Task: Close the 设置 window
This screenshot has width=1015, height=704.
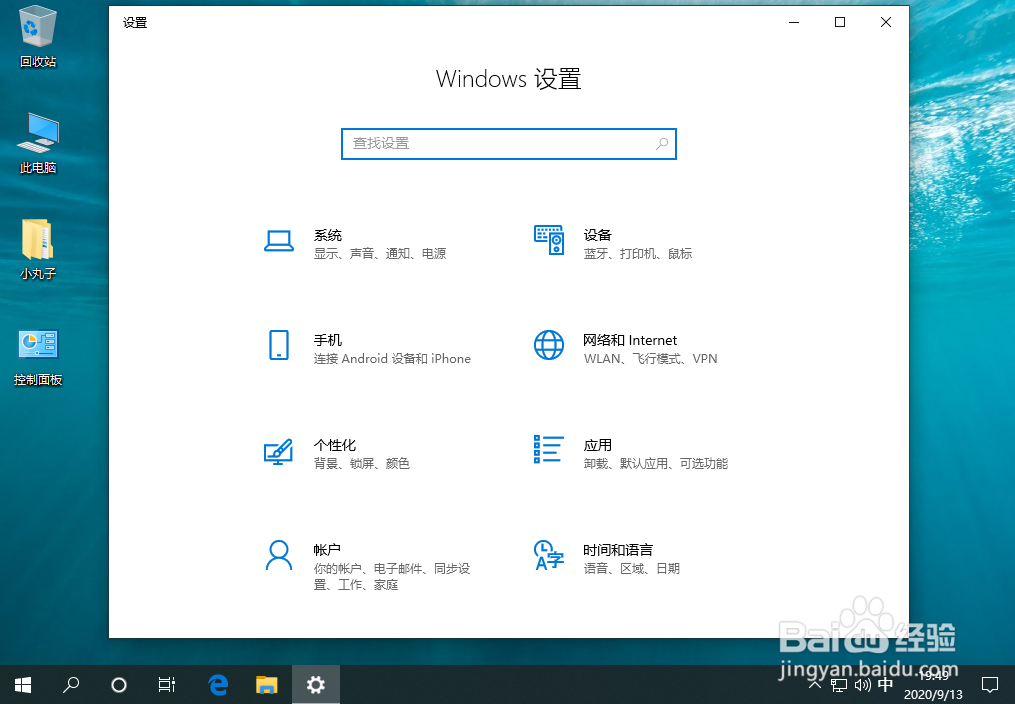Action: tap(886, 22)
